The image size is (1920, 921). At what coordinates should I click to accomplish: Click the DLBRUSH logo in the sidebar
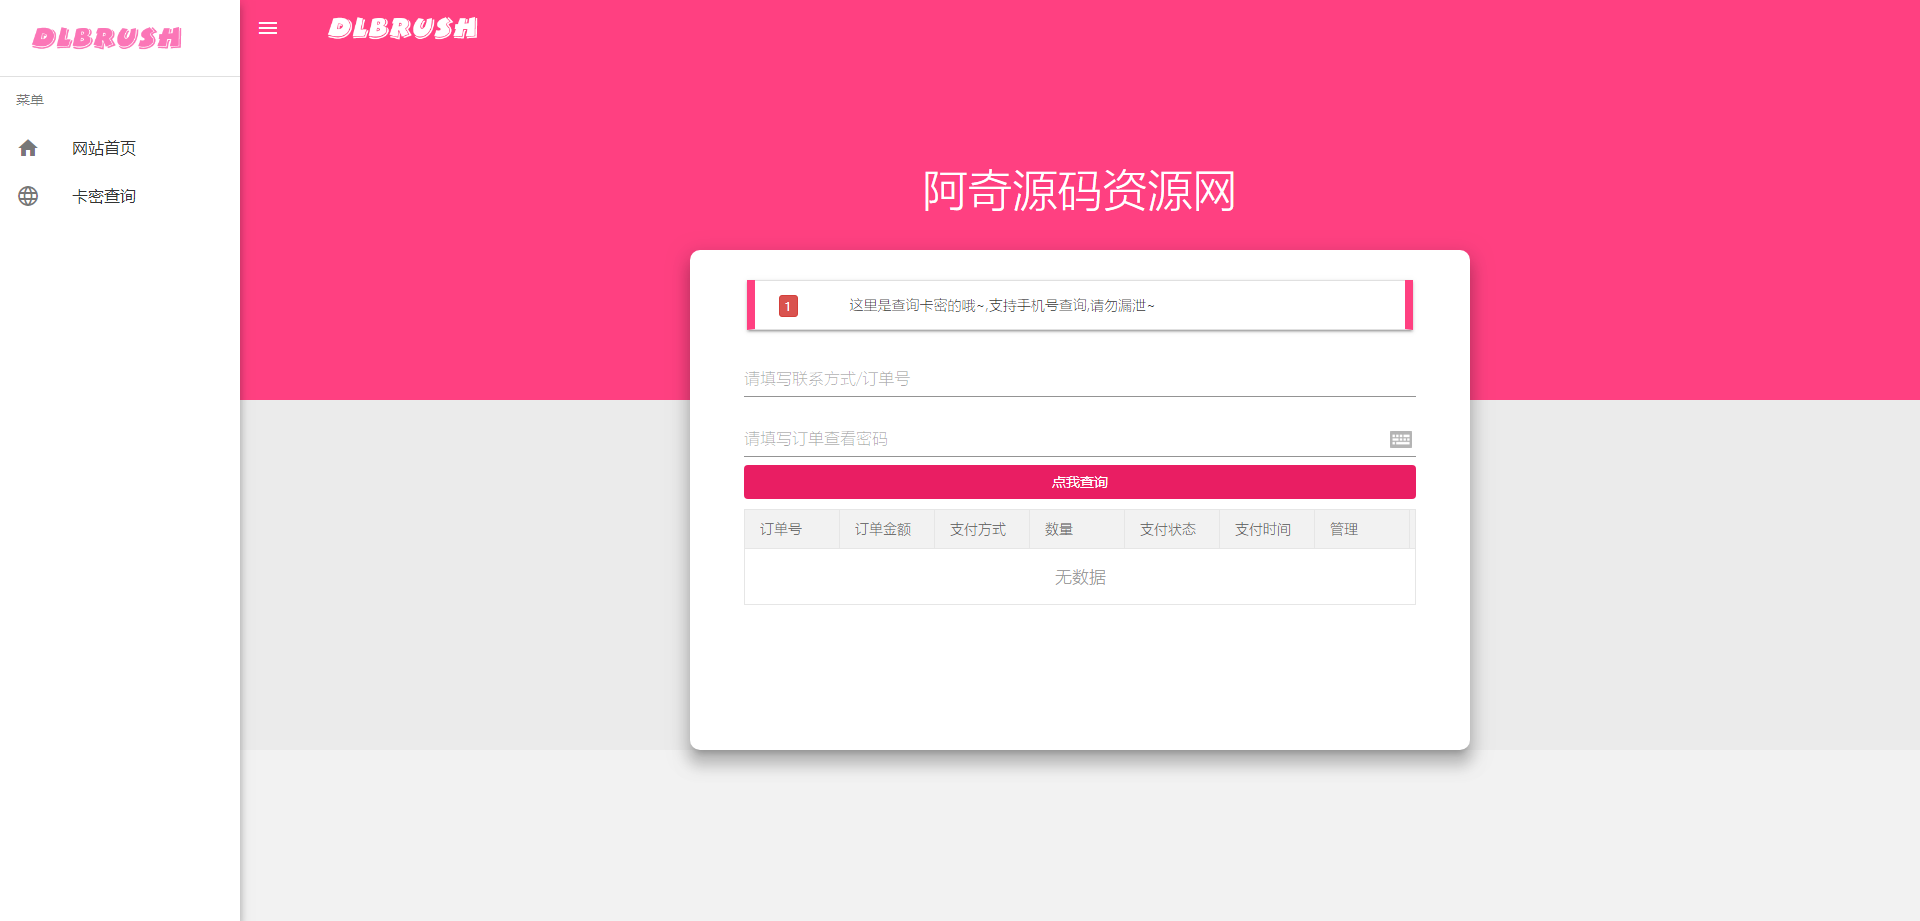pos(106,37)
